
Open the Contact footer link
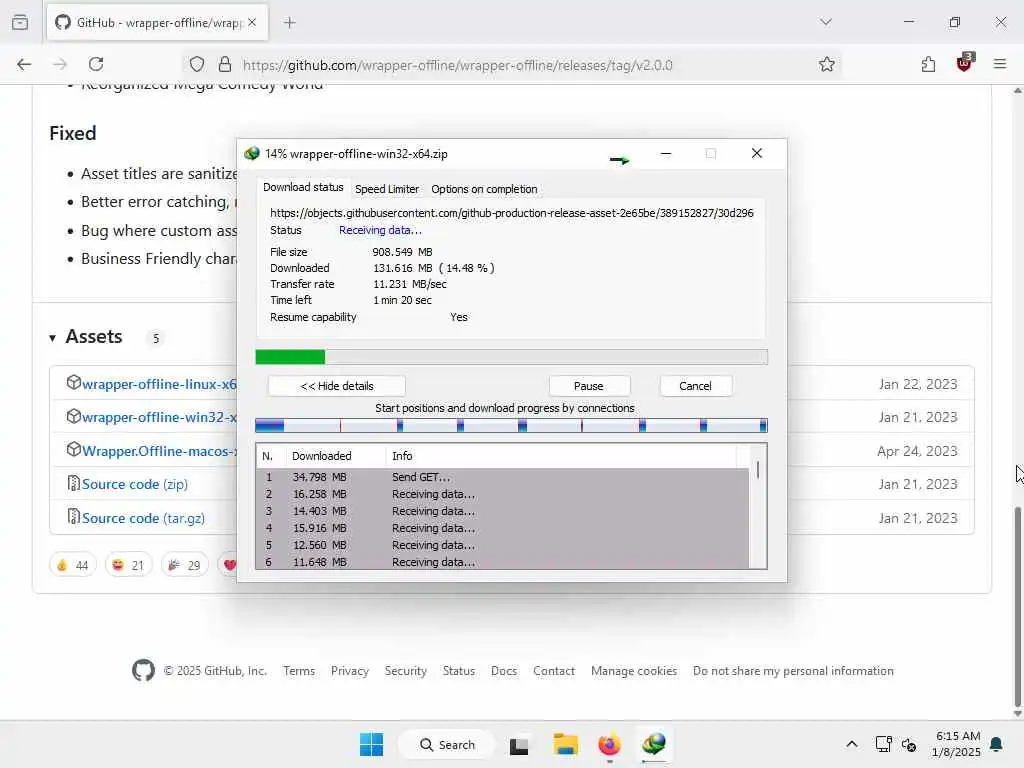tap(554, 671)
